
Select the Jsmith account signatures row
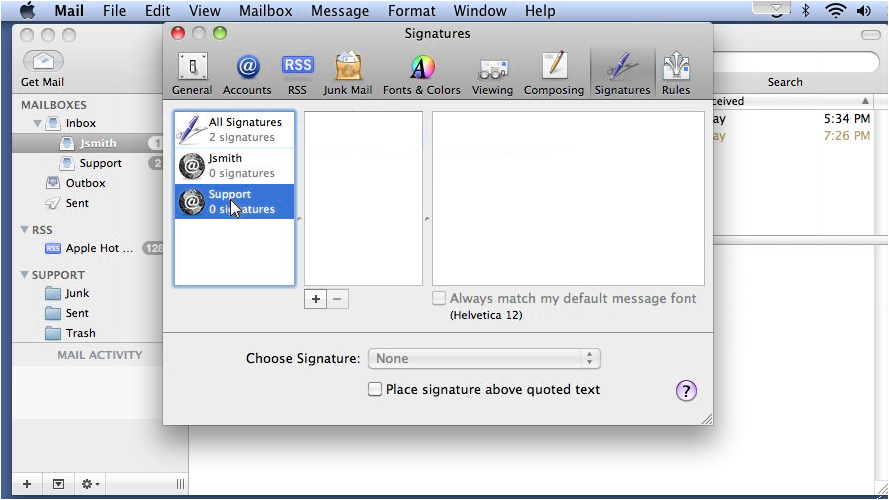point(234,166)
